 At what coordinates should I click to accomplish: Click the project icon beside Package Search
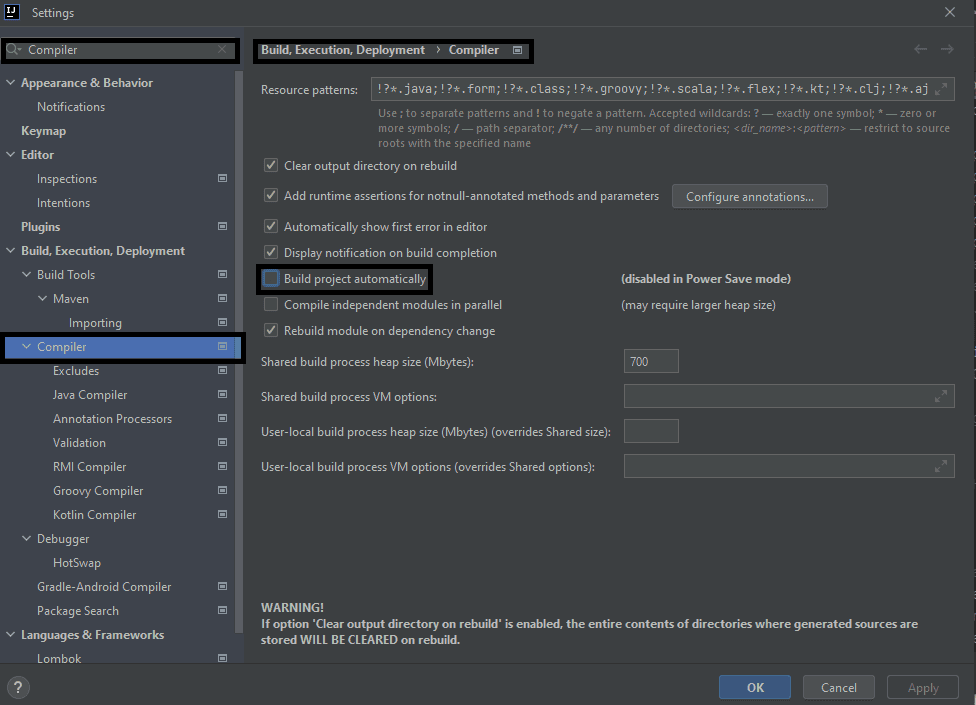click(222, 610)
